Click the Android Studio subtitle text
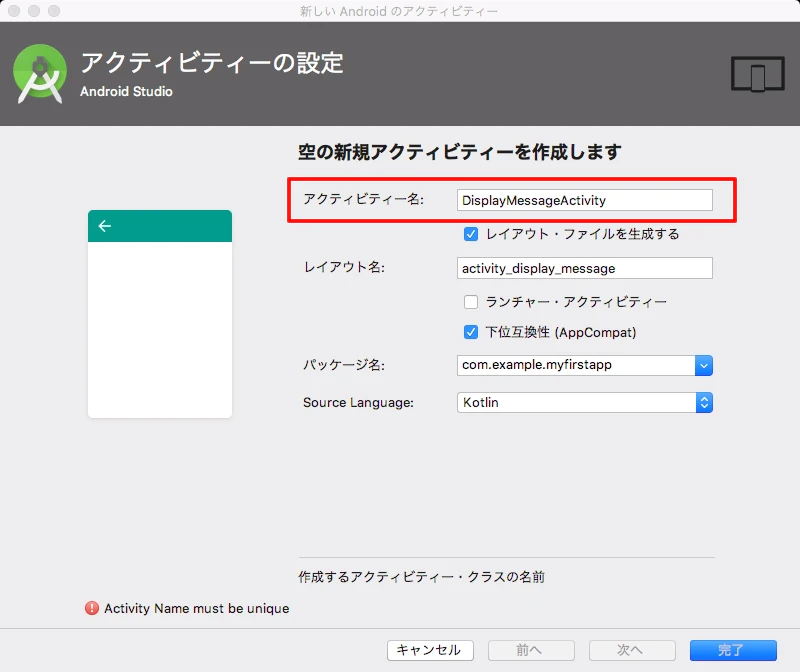 click(126, 91)
